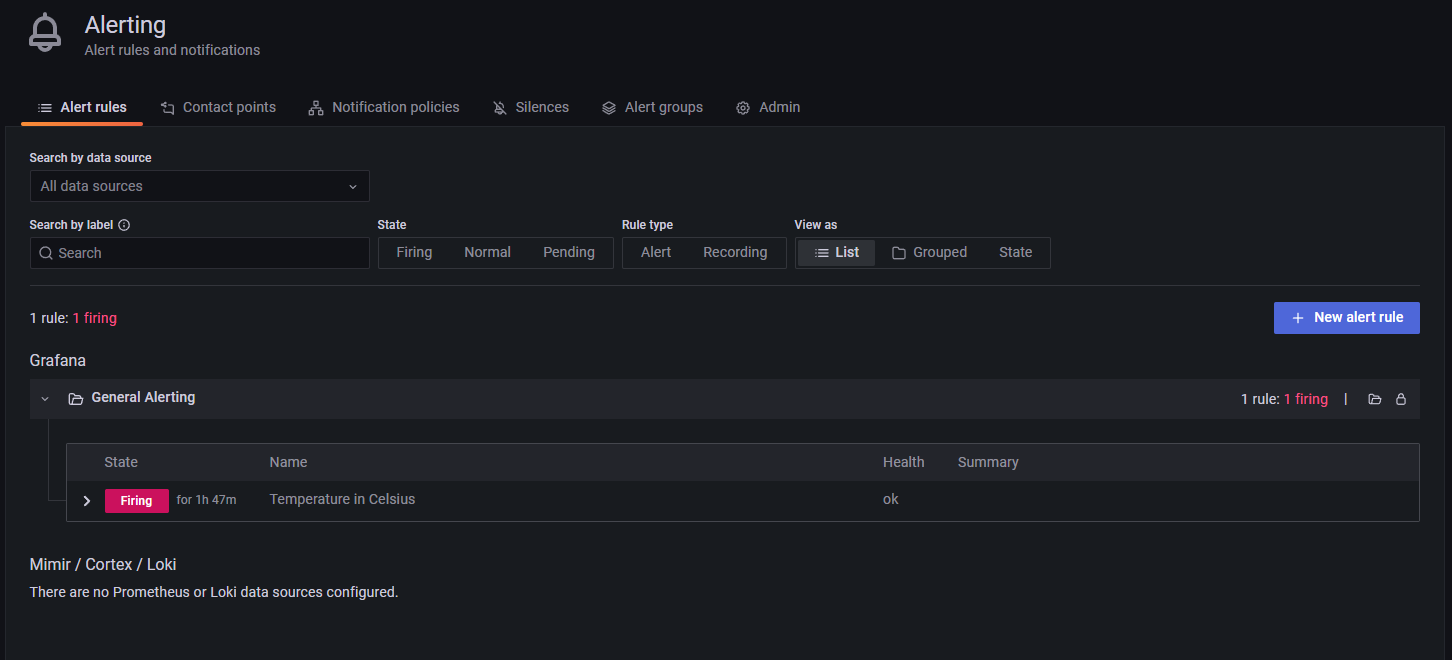This screenshot has width=1452, height=660.
Task: View rules as List
Action: pos(836,253)
